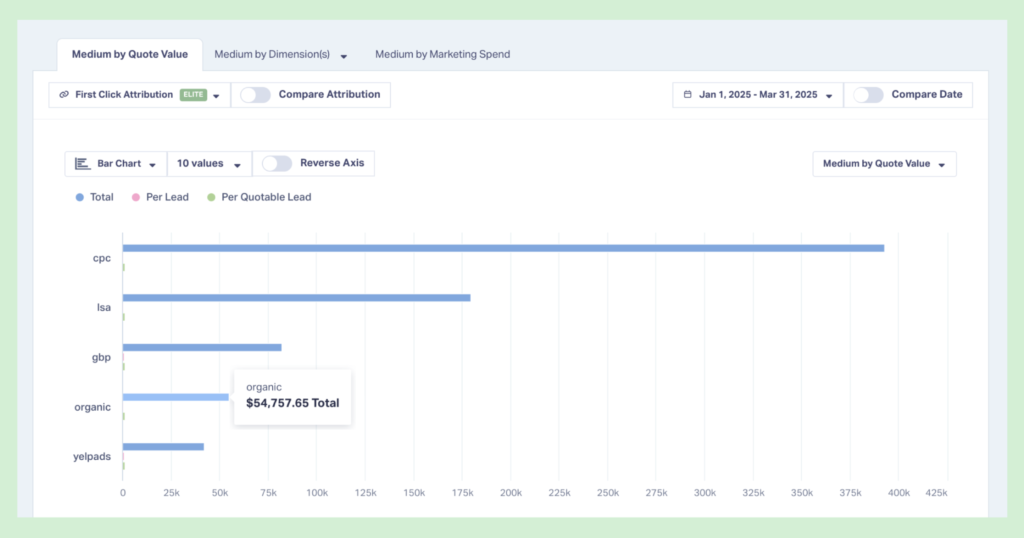Viewport: 1024px width, 538px height.
Task: Click the 100k x-axis tick label
Action: 317,493
